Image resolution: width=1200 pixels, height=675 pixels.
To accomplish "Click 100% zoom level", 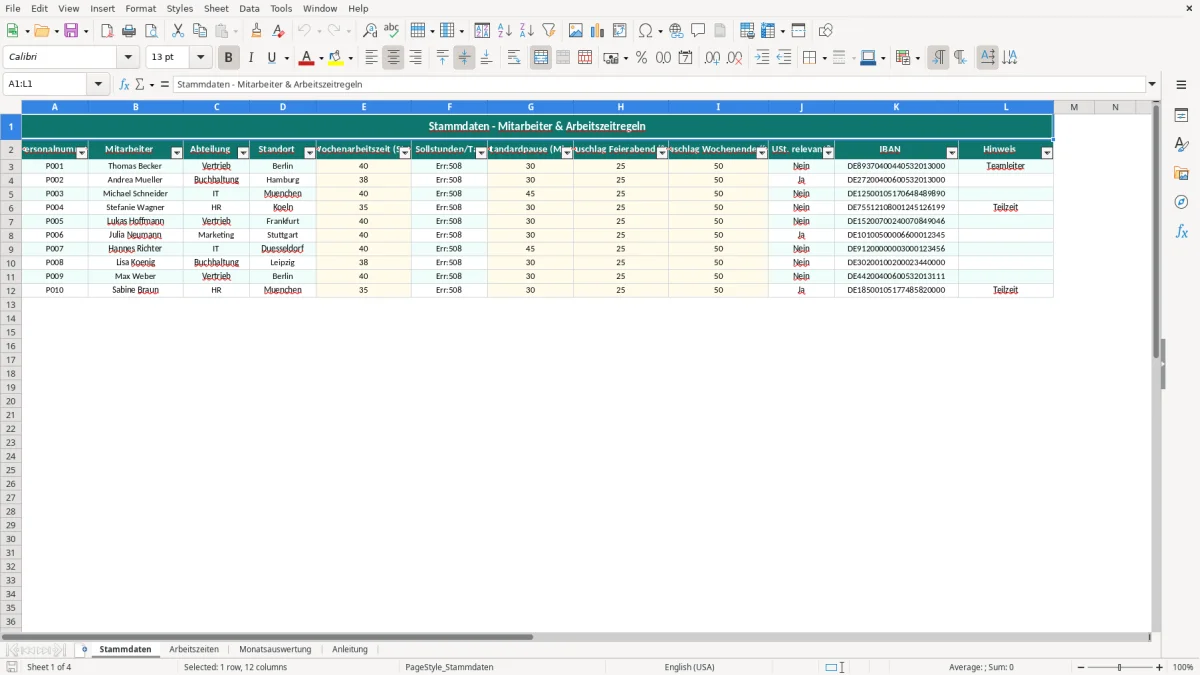I will [1183, 667].
